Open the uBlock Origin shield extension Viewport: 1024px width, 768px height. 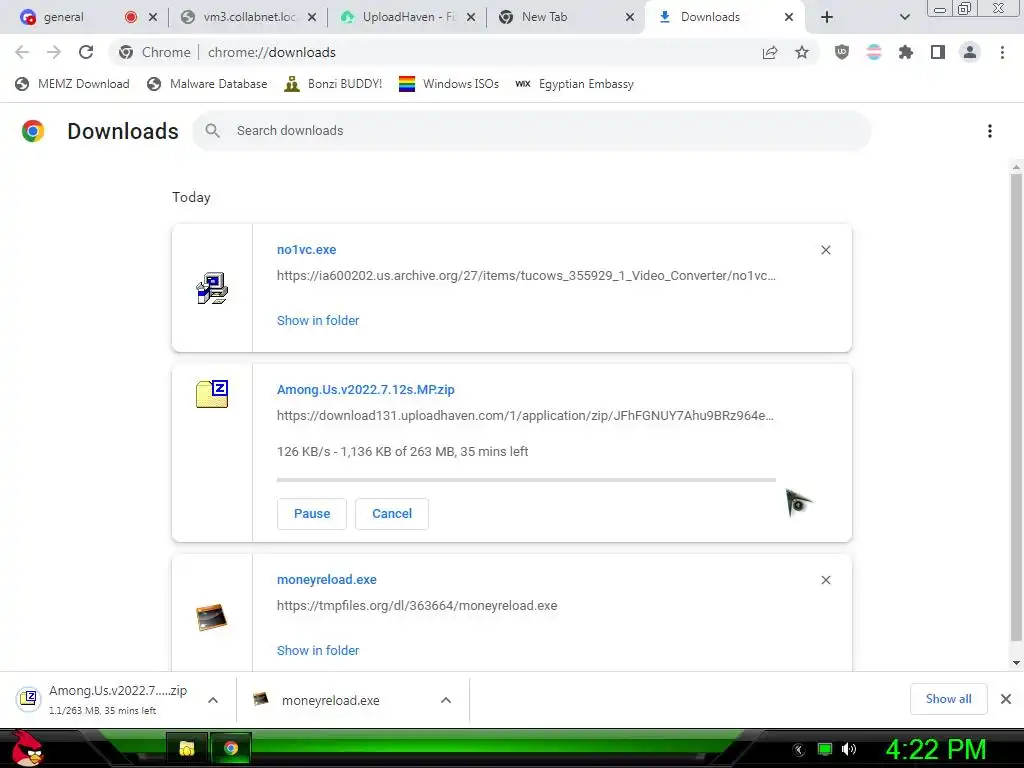click(x=842, y=52)
